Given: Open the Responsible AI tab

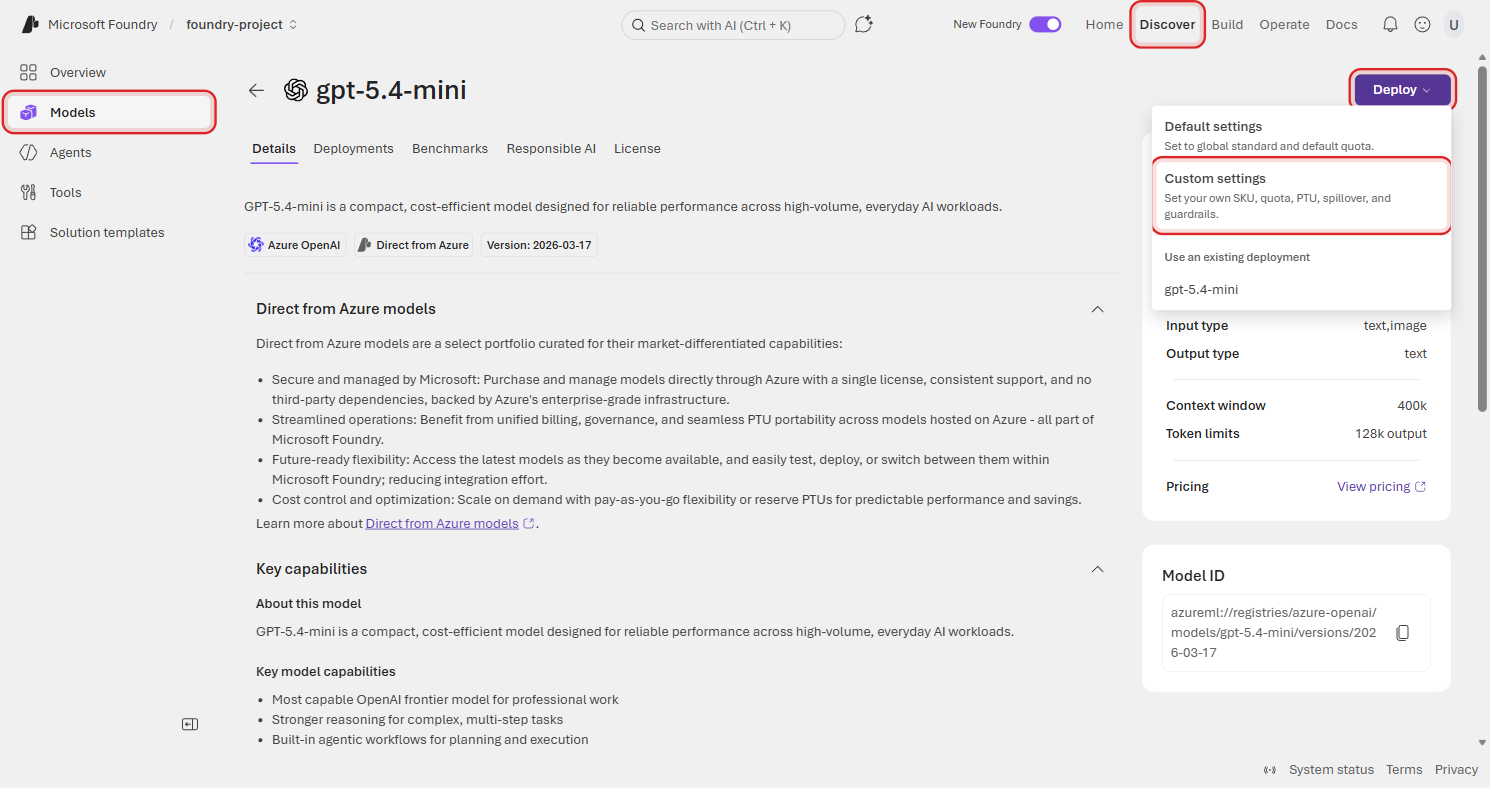Looking at the screenshot, I should coord(551,149).
